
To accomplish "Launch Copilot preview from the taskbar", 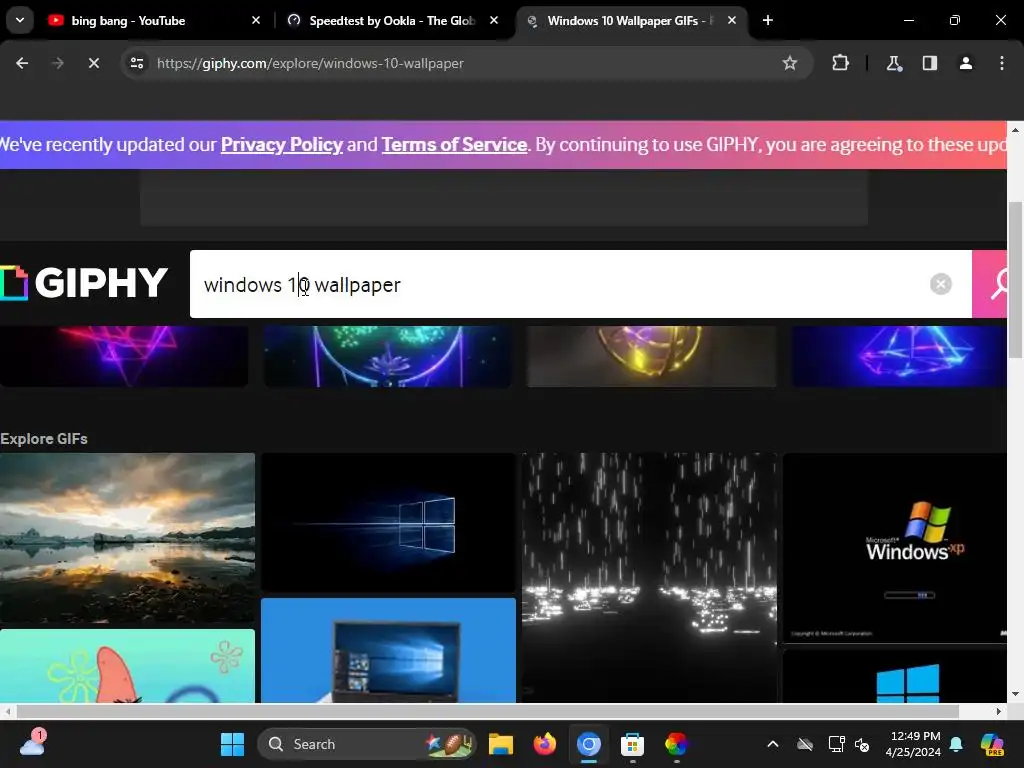I will tap(993, 744).
